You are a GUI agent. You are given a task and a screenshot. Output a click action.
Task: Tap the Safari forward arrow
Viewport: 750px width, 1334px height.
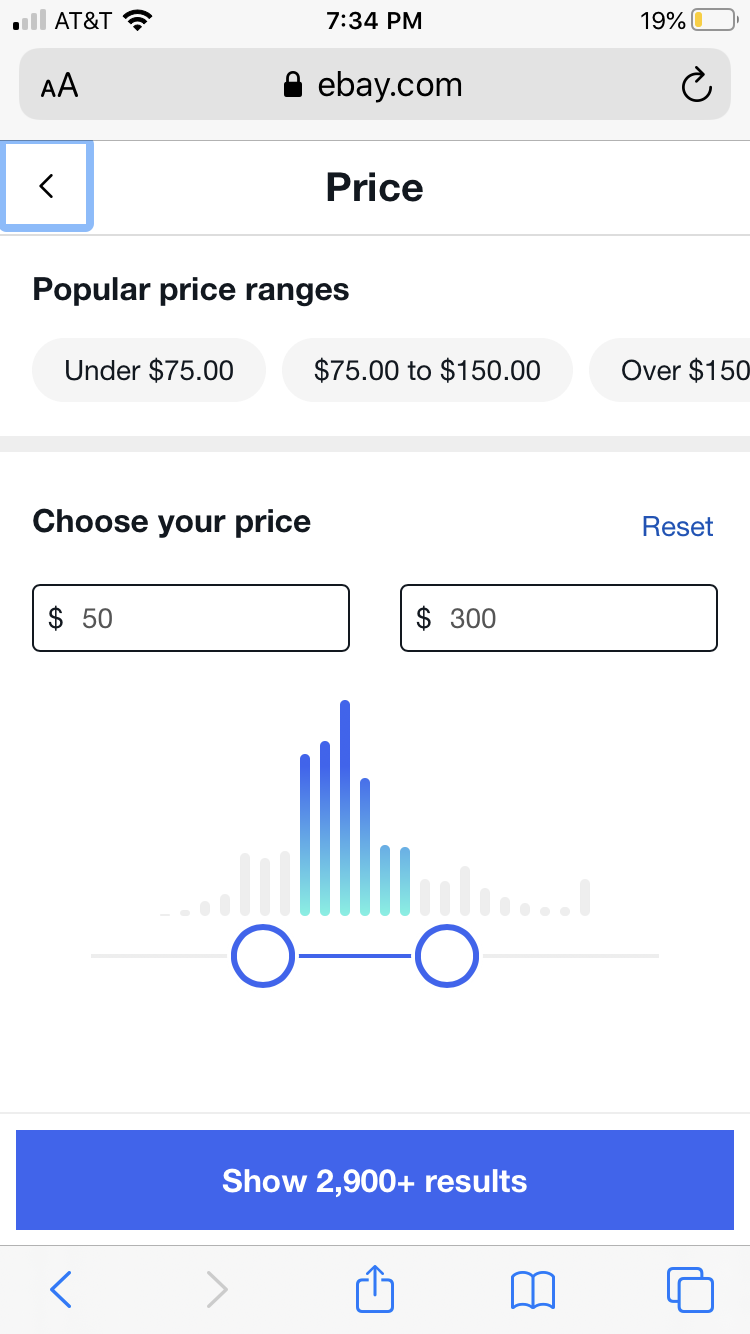click(217, 1290)
